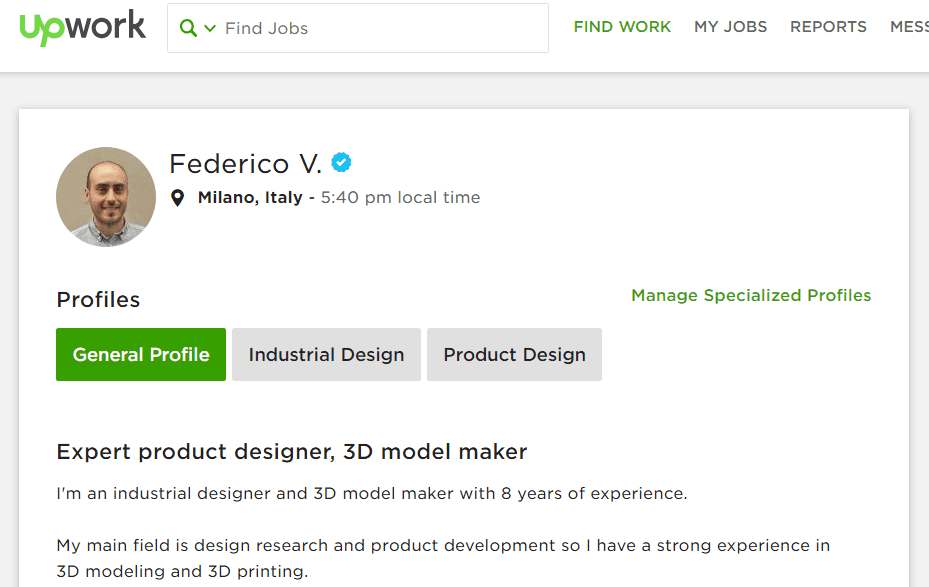Click the blue verified badge

coord(342,162)
